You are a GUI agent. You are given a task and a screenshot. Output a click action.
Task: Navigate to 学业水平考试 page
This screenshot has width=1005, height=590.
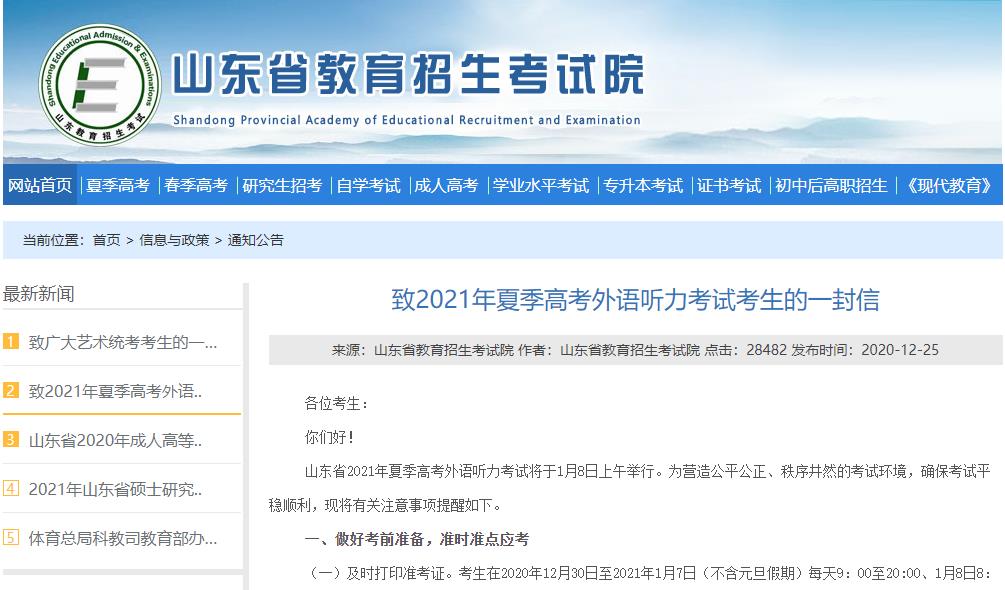(x=540, y=185)
